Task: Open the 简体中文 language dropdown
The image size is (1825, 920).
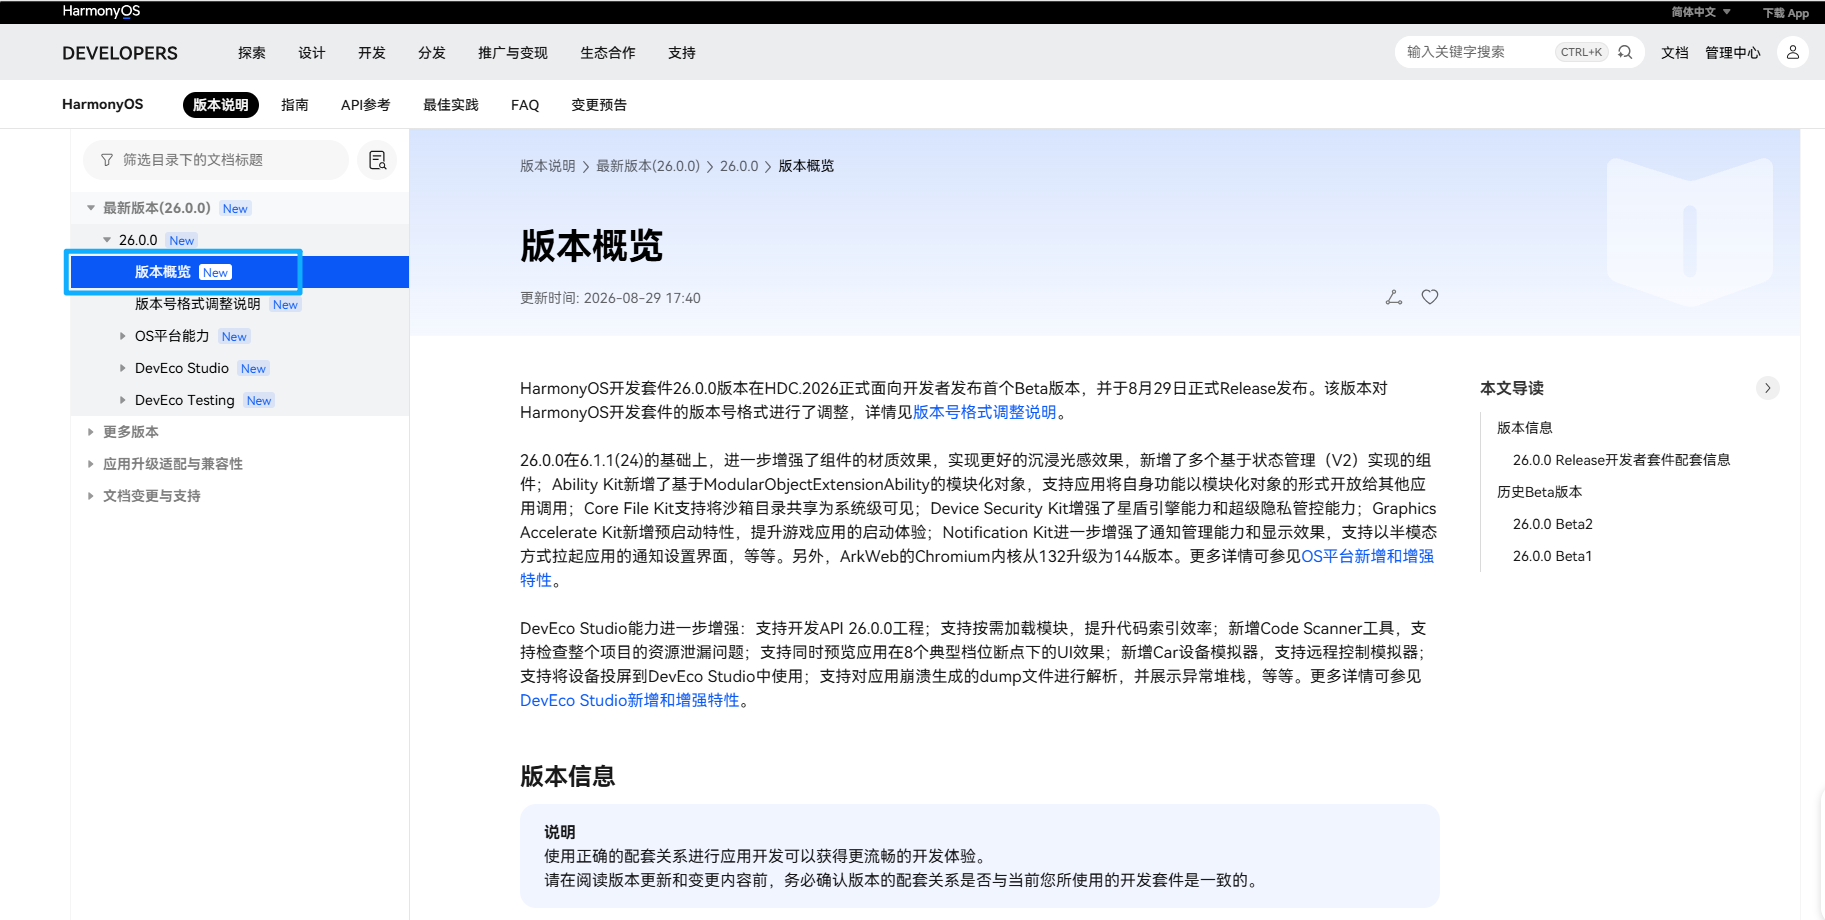Action: (x=1700, y=12)
